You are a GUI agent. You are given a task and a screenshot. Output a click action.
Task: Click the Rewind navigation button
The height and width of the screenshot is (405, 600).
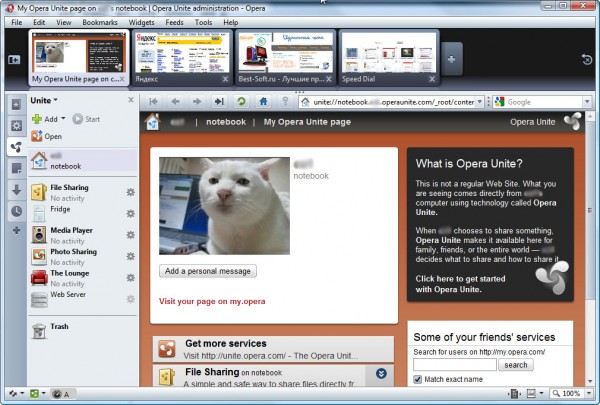(x=153, y=101)
